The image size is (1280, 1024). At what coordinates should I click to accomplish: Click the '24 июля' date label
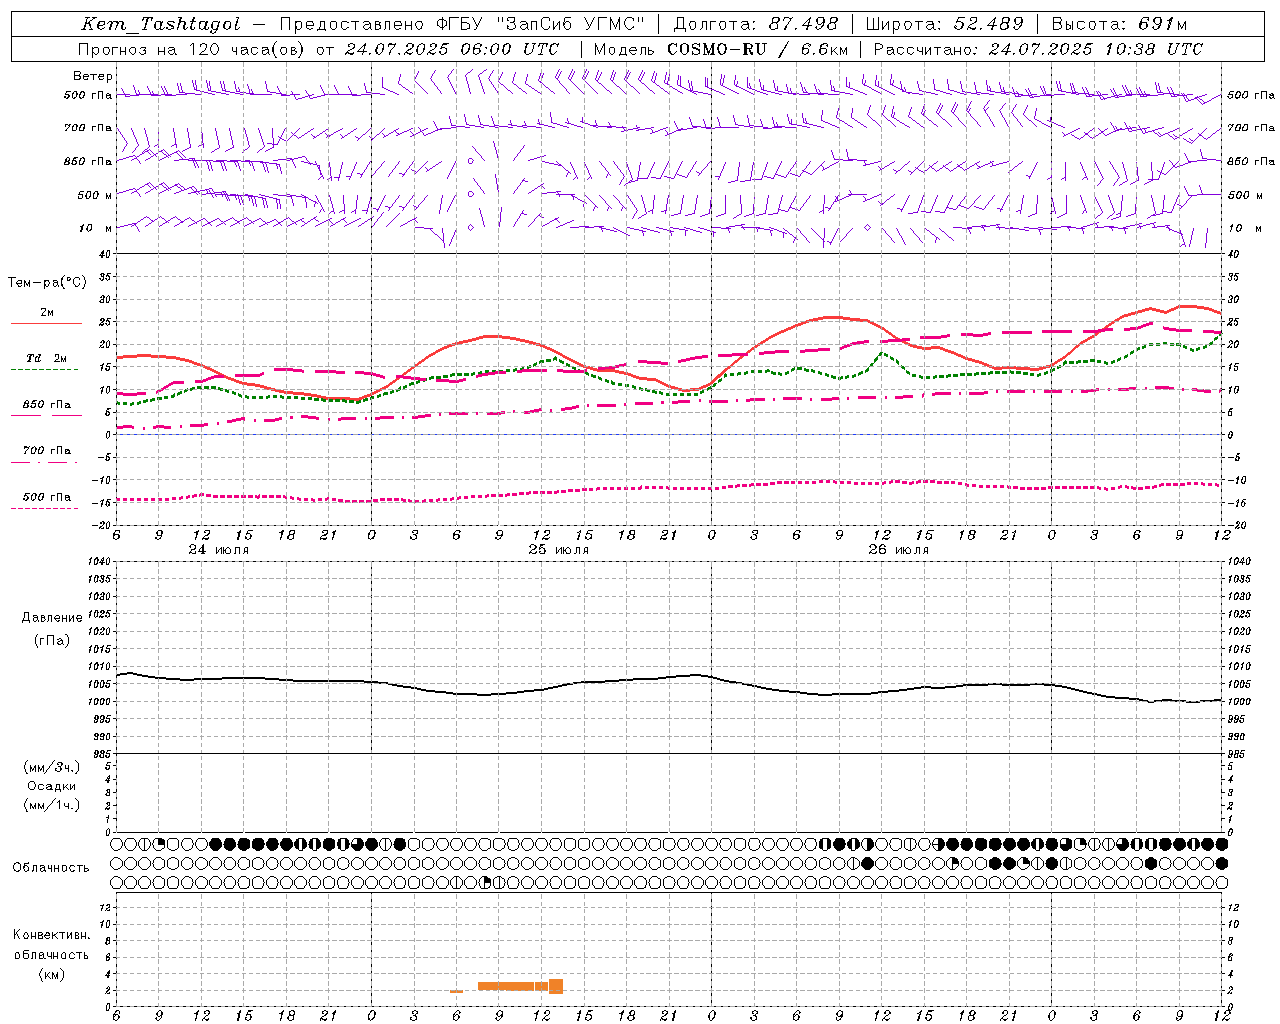[219, 549]
